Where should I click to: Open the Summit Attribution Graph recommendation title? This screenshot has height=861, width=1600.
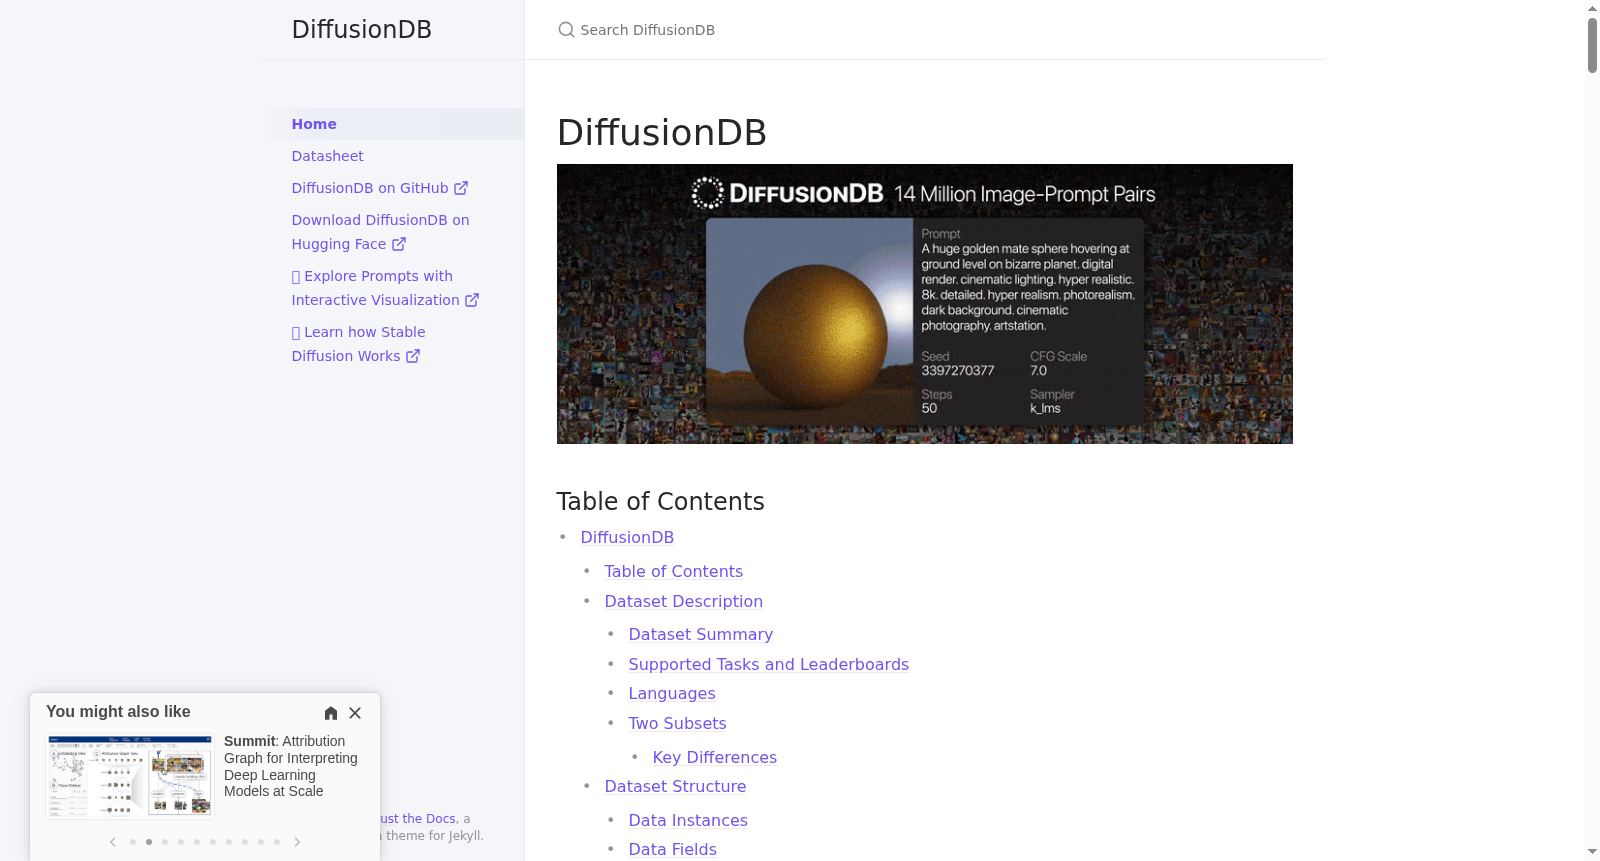click(291, 766)
